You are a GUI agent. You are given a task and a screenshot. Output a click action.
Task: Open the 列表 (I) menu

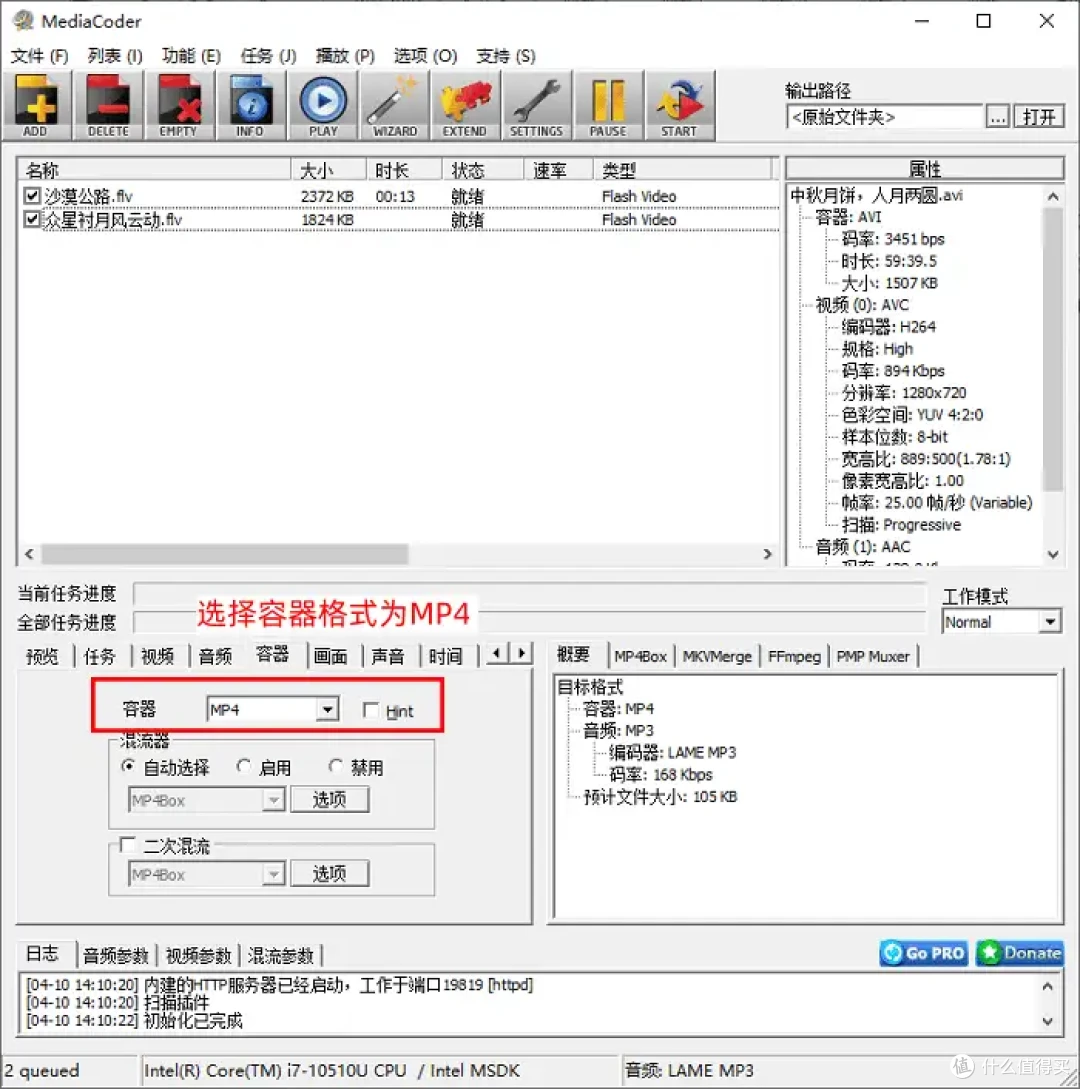tap(115, 56)
